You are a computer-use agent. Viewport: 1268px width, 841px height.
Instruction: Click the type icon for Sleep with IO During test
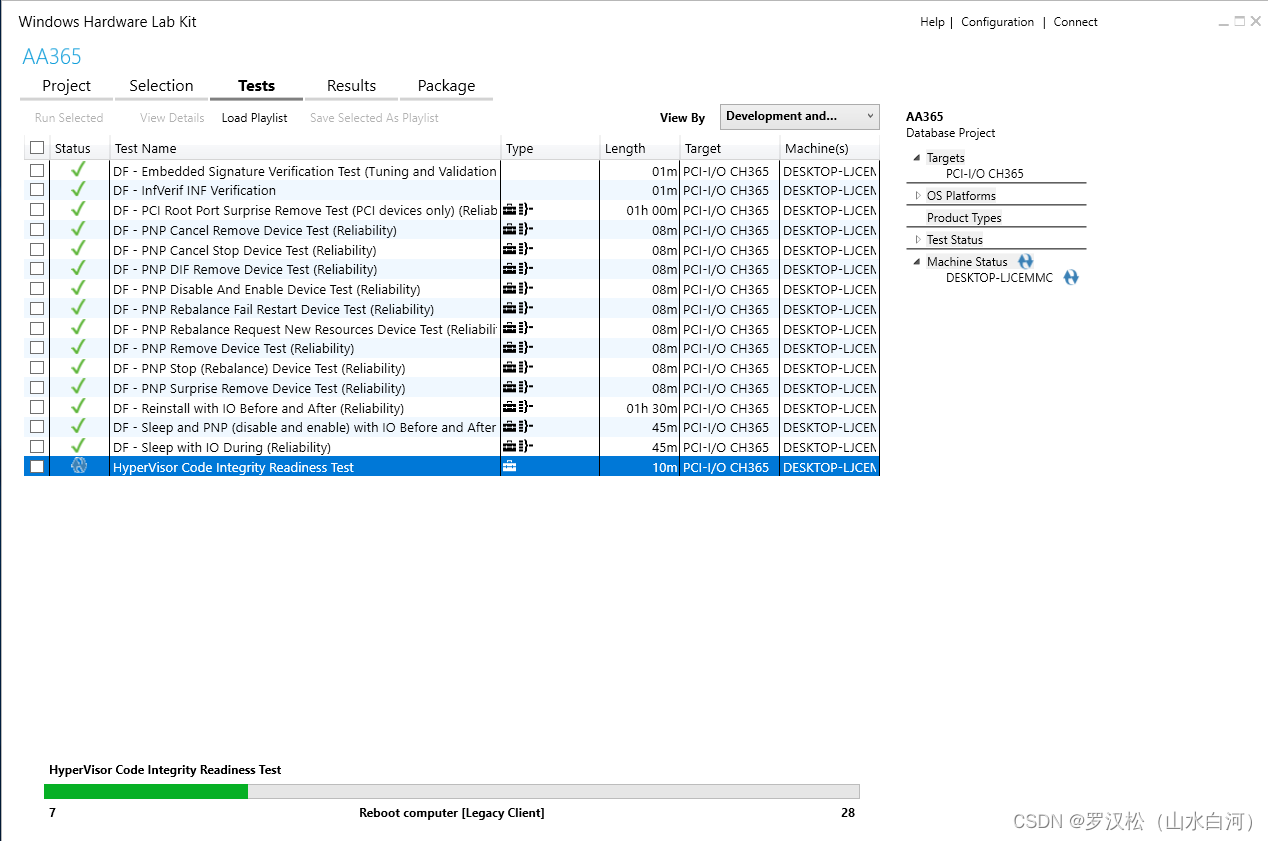click(518, 447)
